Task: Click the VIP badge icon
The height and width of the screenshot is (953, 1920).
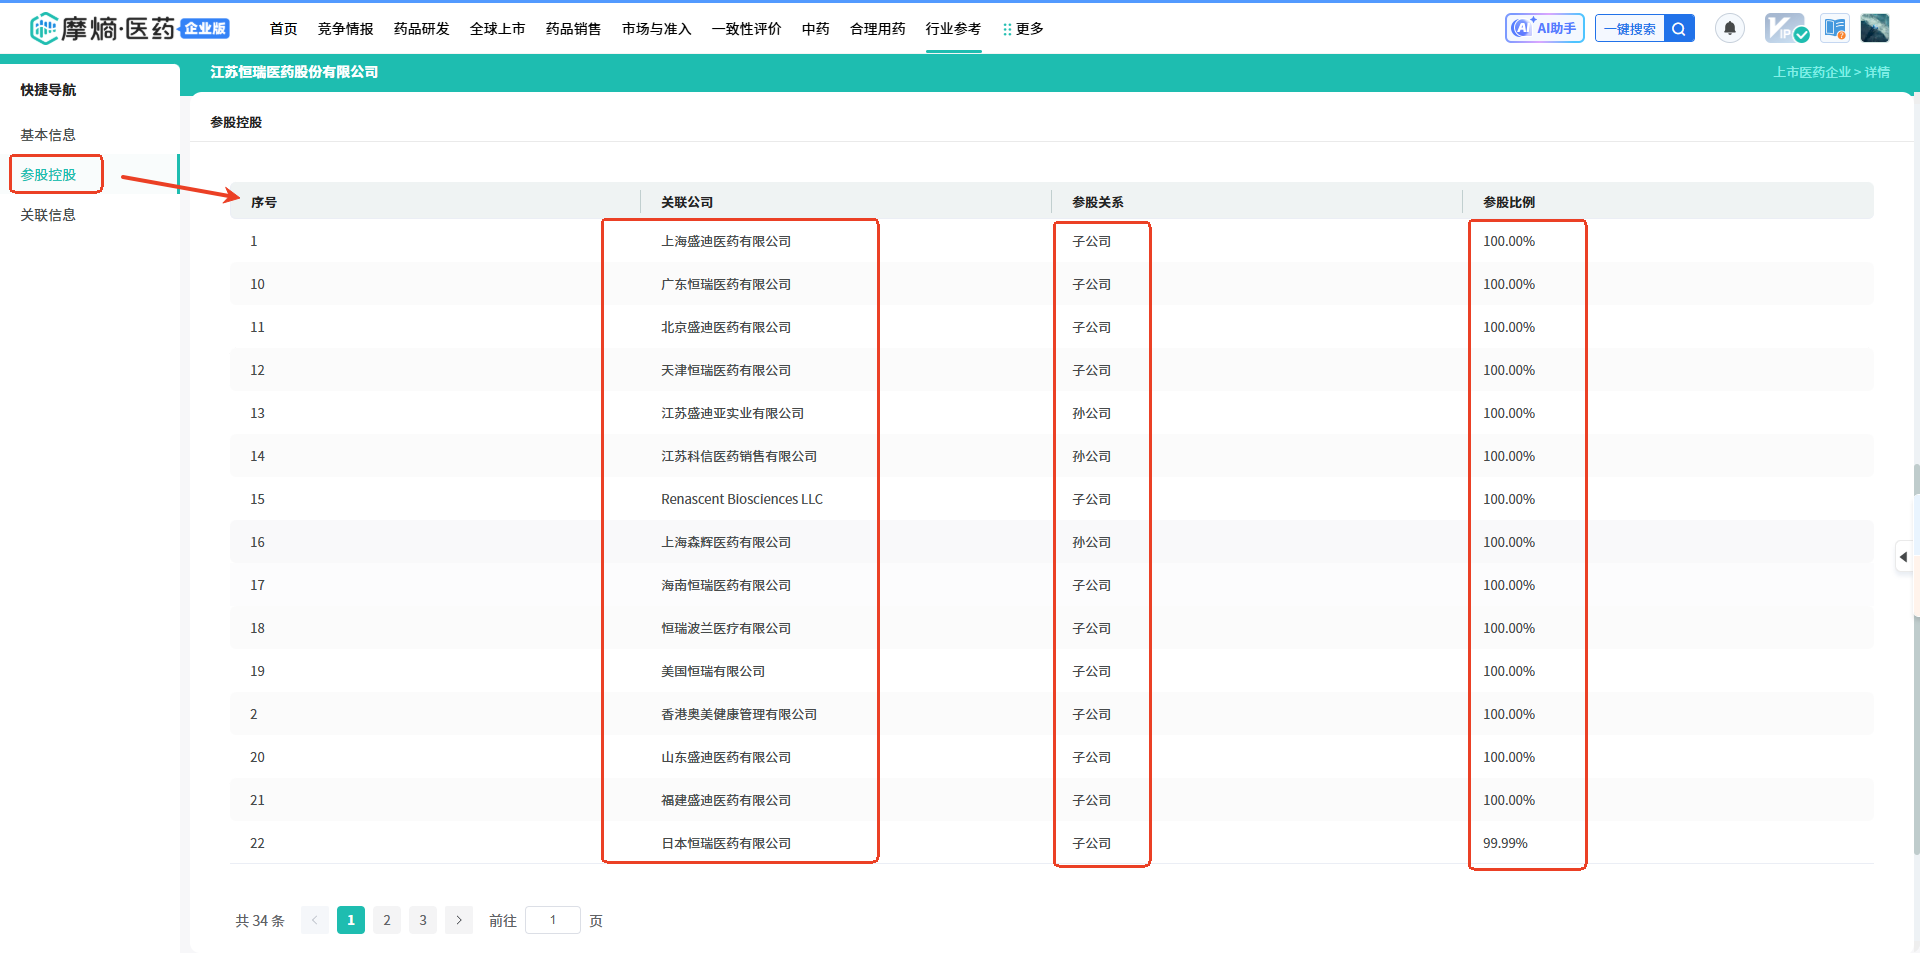Action: [1786, 28]
